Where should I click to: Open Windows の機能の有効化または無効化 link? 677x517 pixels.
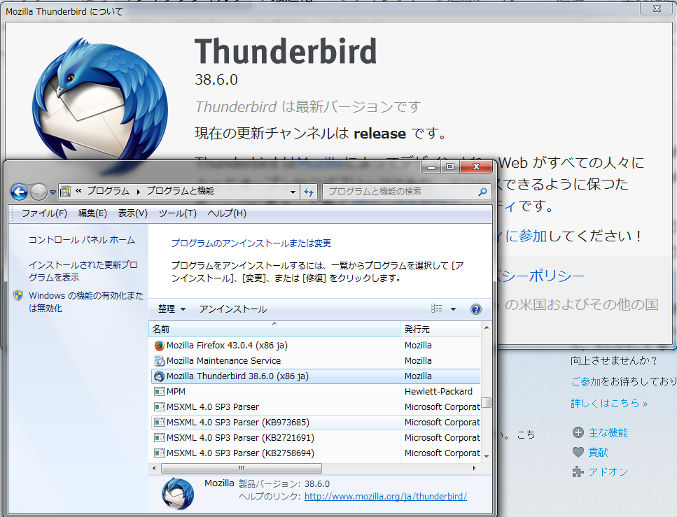pos(85,302)
